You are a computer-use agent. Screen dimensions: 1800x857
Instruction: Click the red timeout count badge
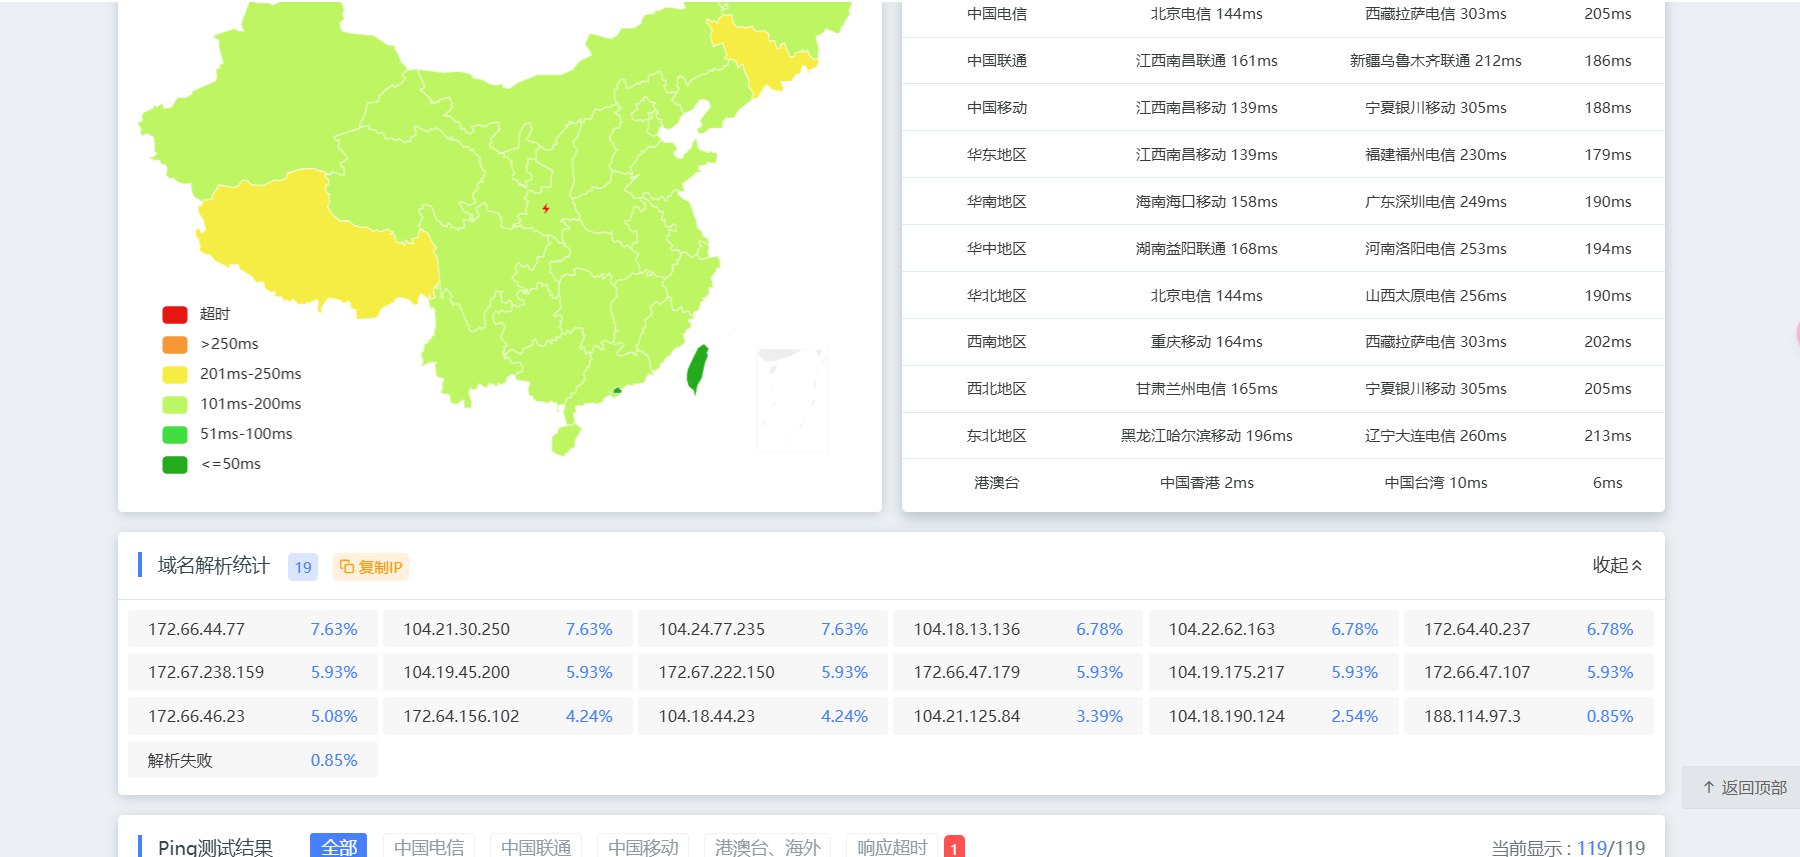click(x=953, y=847)
